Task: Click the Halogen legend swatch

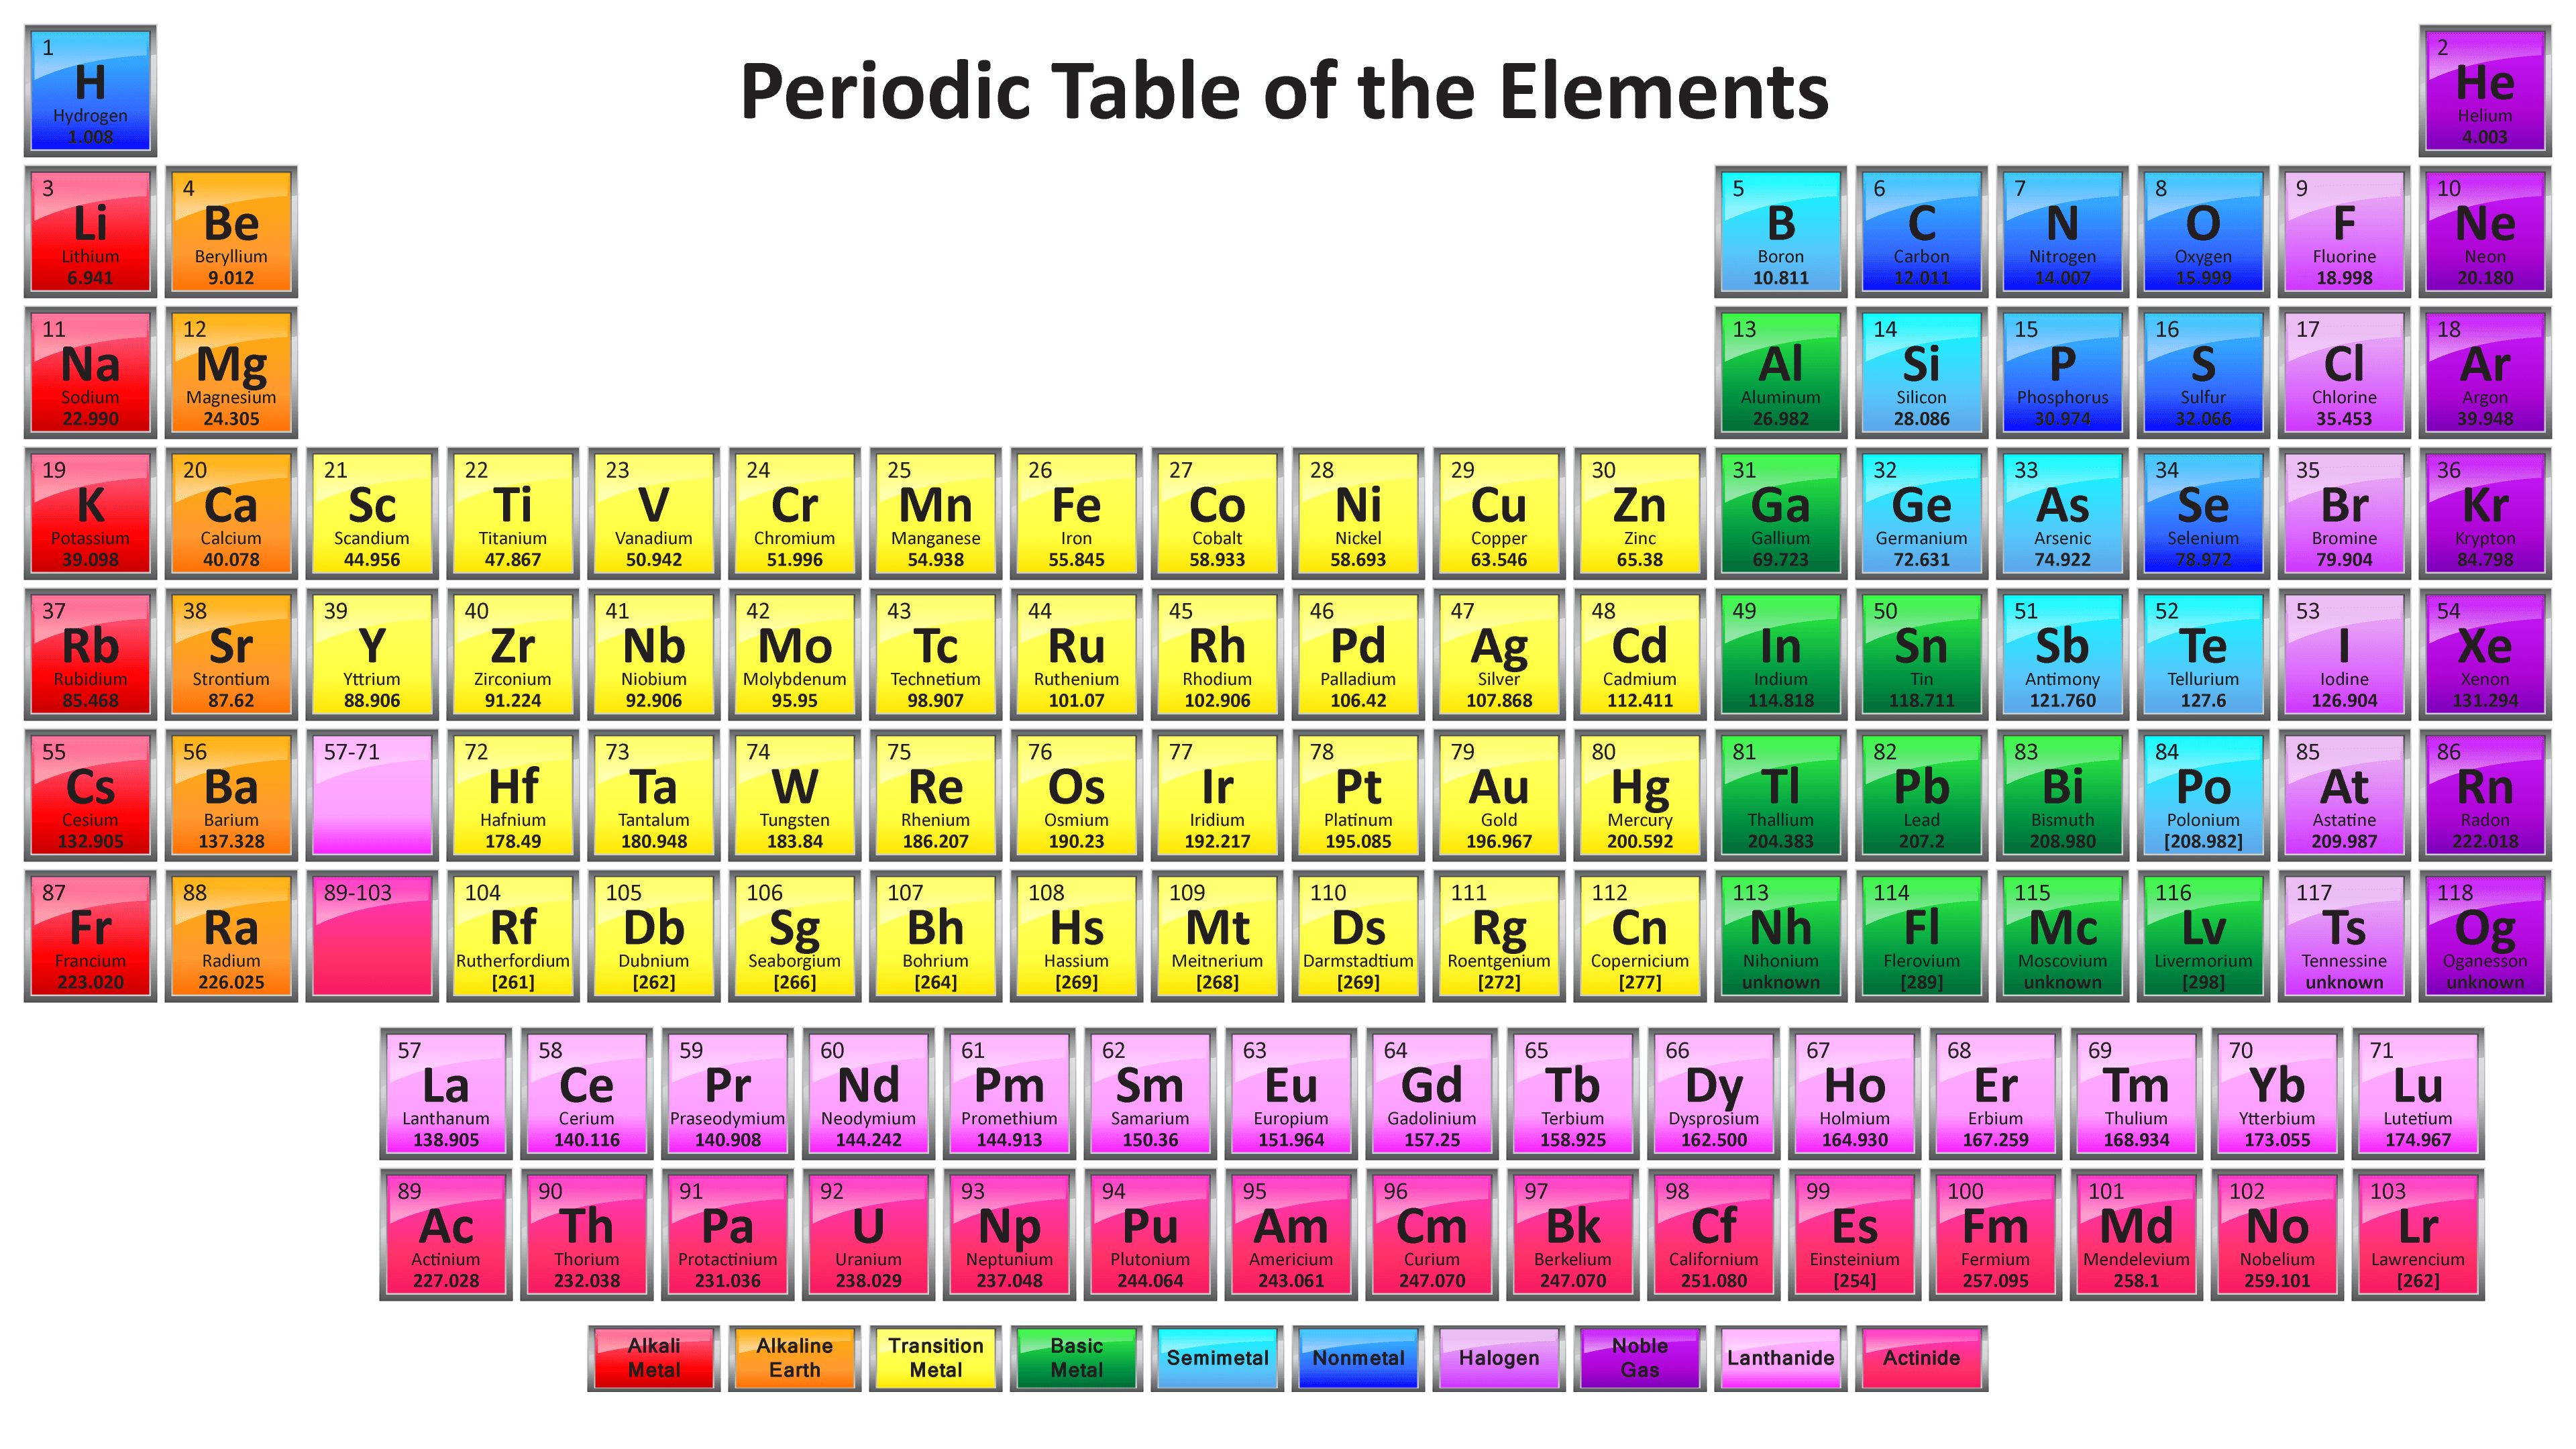Action: click(1499, 1358)
